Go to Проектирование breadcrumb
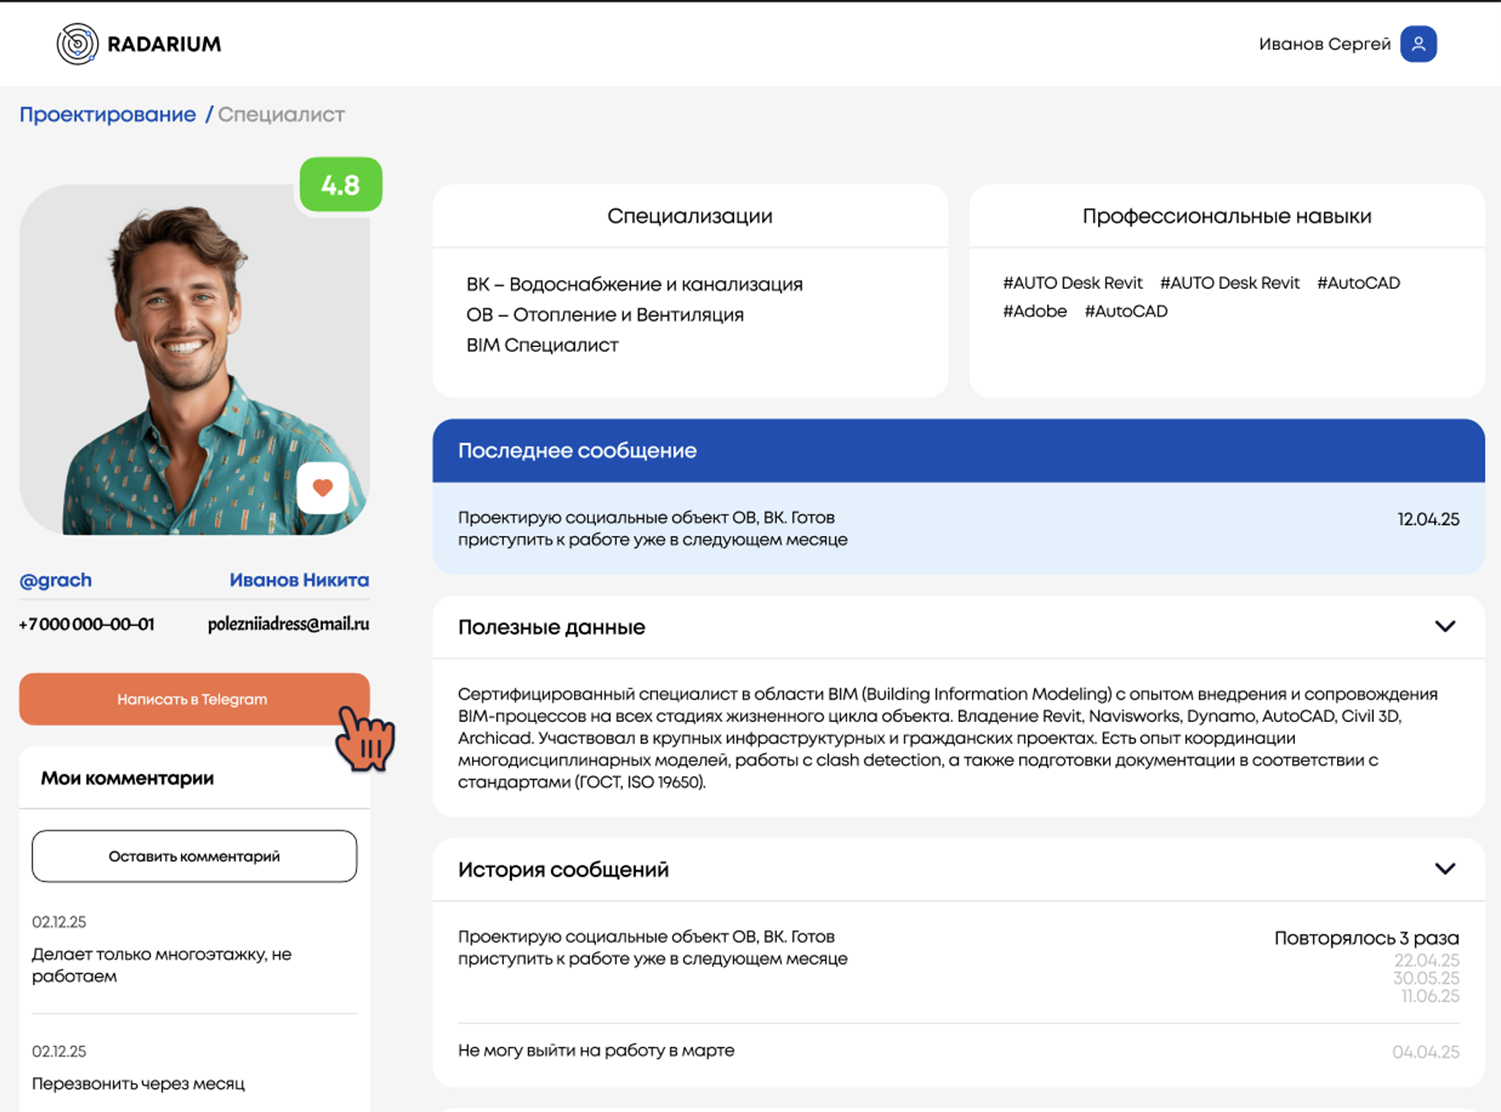 click(x=108, y=114)
